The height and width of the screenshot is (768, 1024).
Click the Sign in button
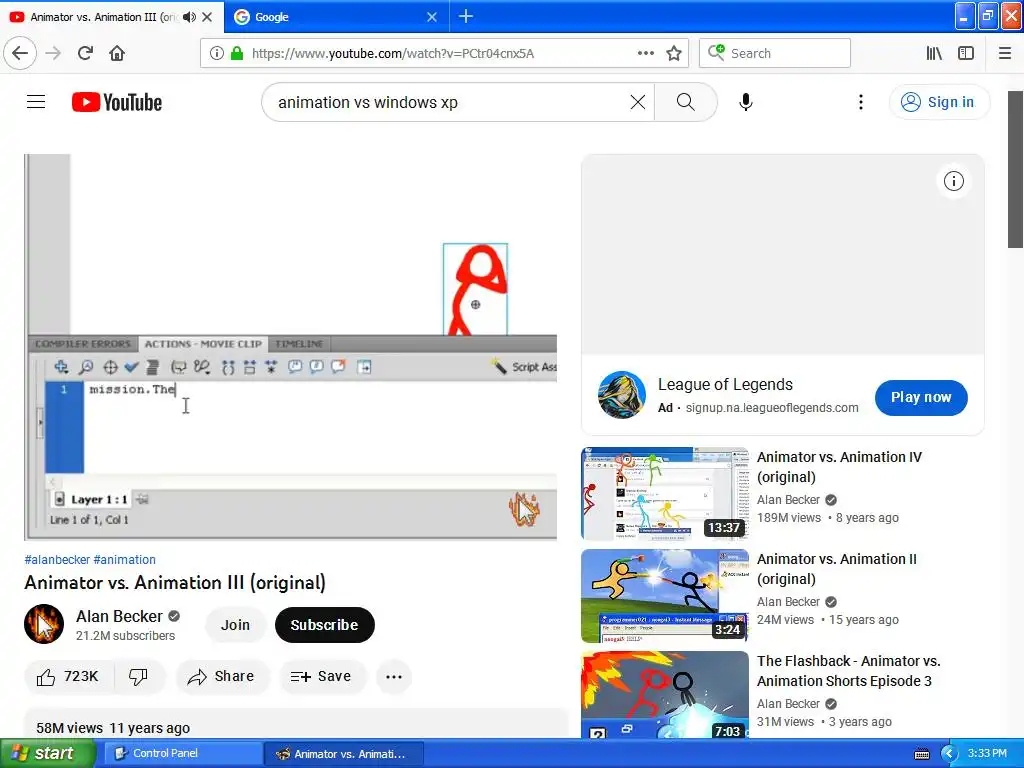(938, 102)
